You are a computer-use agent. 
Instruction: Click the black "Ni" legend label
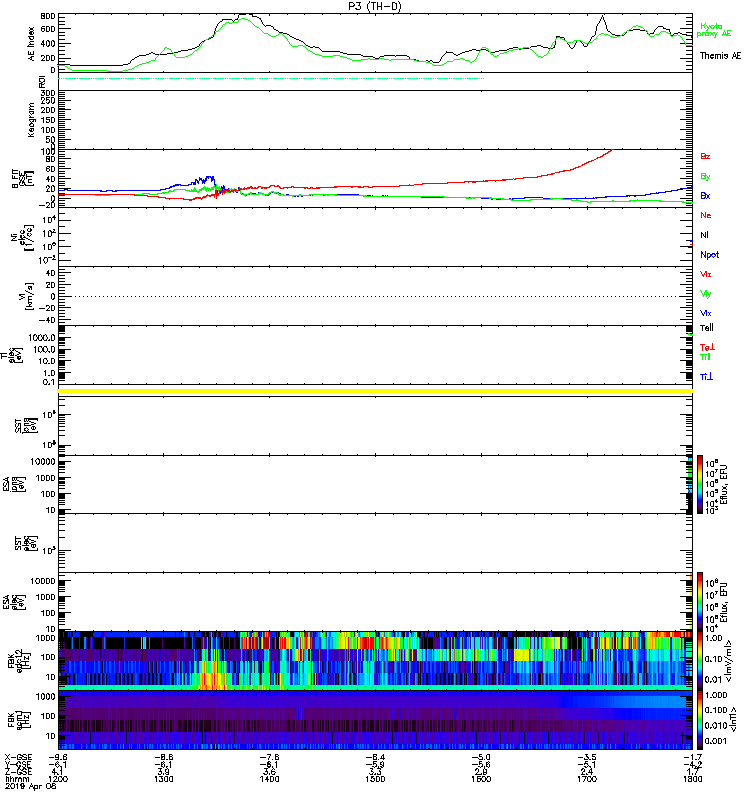tap(704, 235)
